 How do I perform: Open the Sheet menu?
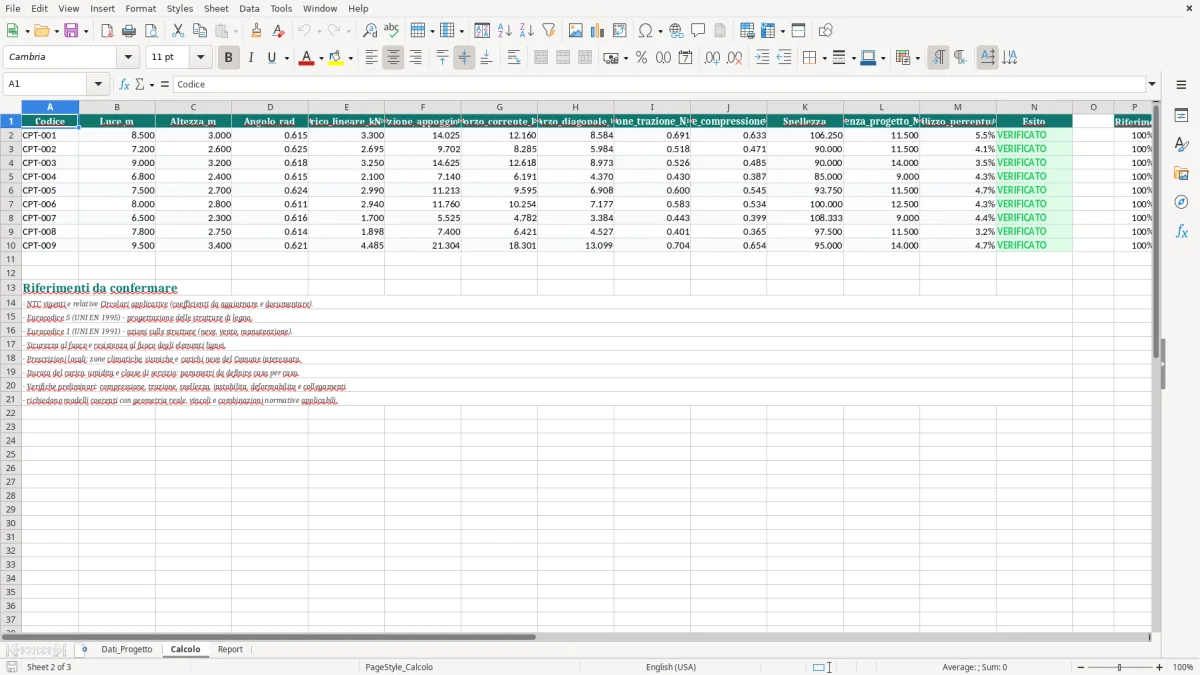tap(216, 8)
